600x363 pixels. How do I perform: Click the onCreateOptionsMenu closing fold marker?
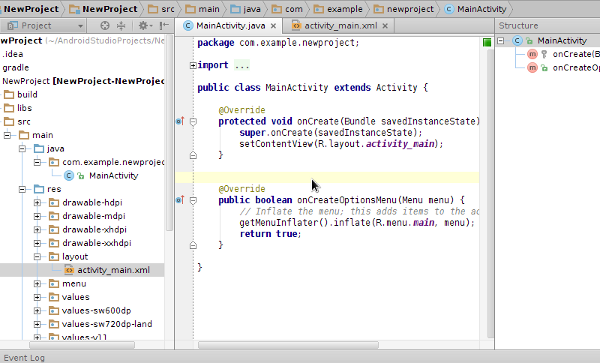pos(193,245)
